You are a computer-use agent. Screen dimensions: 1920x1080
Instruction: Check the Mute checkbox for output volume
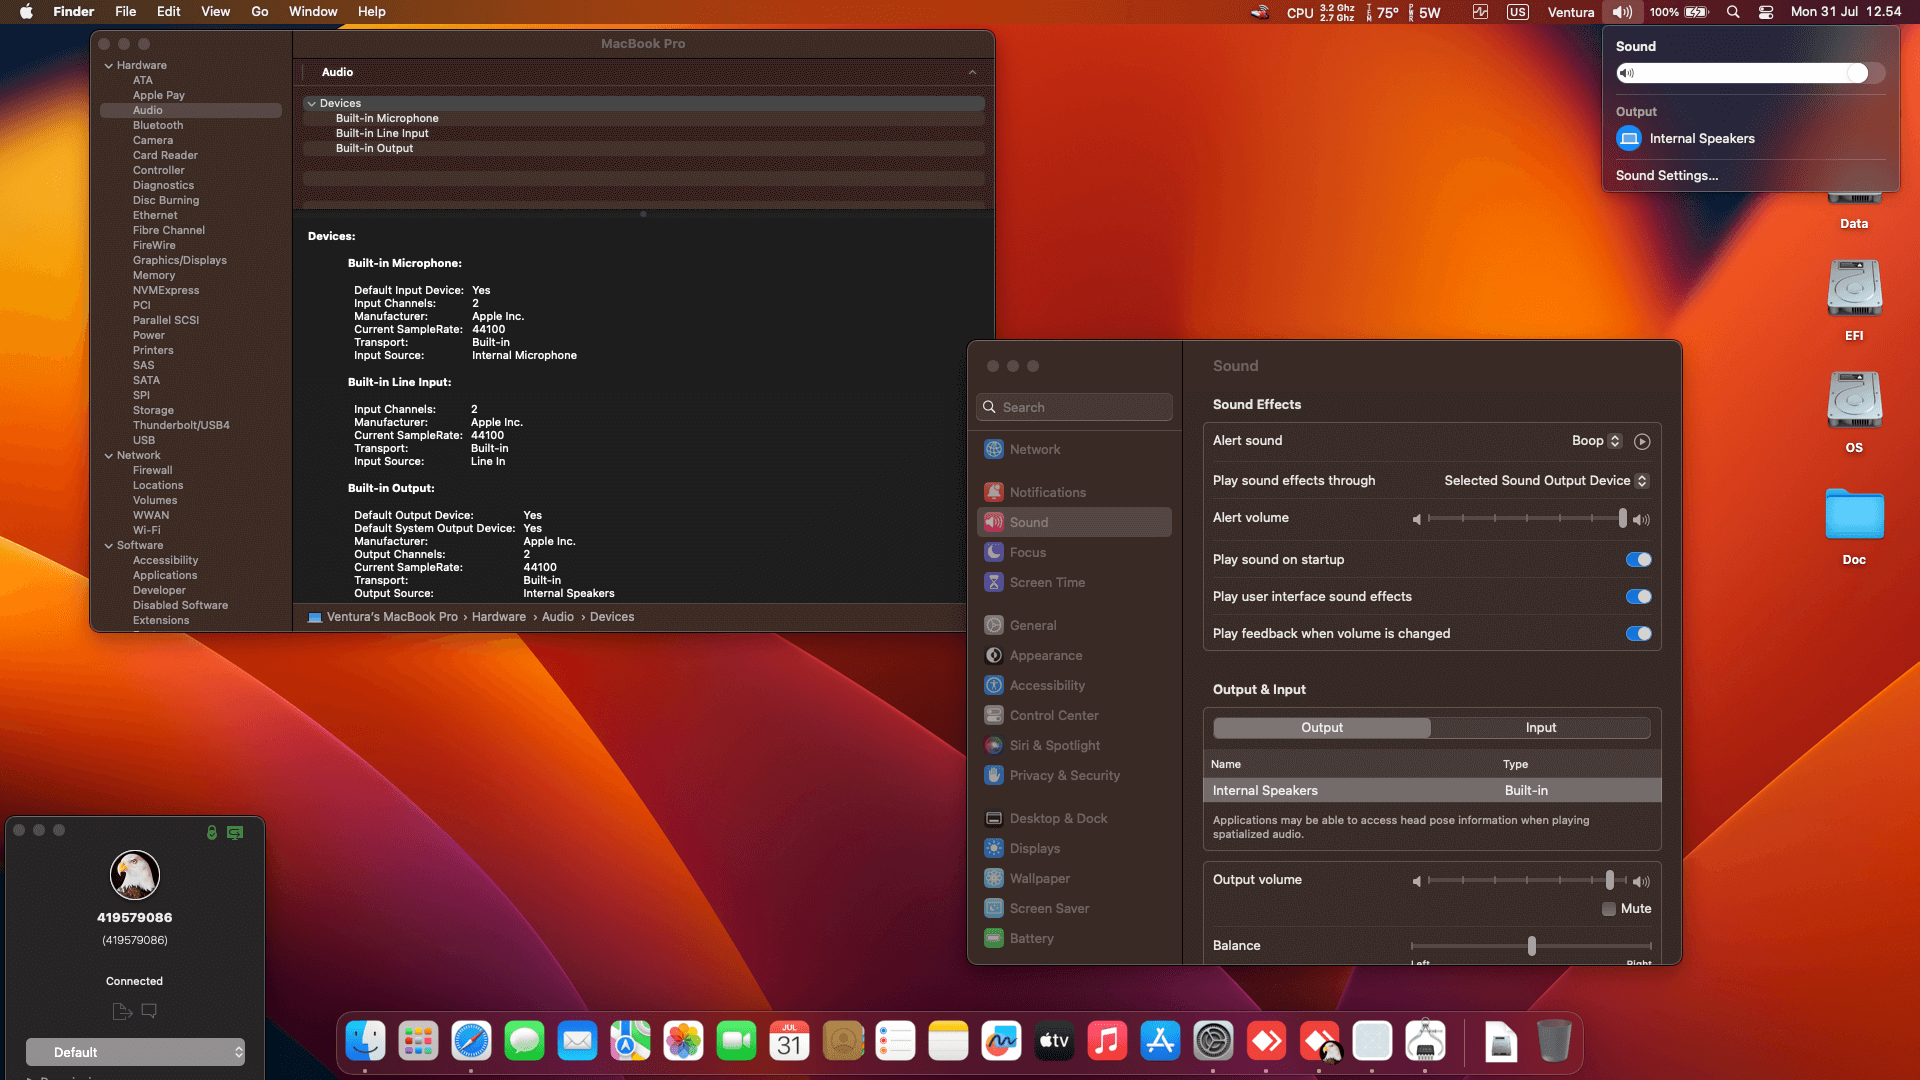1609,909
